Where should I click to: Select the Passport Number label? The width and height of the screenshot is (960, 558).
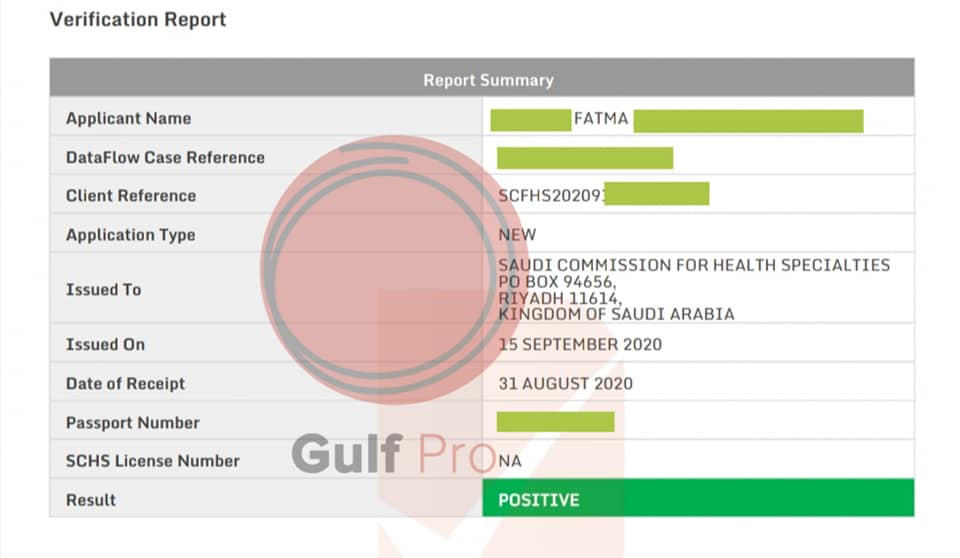(133, 423)
